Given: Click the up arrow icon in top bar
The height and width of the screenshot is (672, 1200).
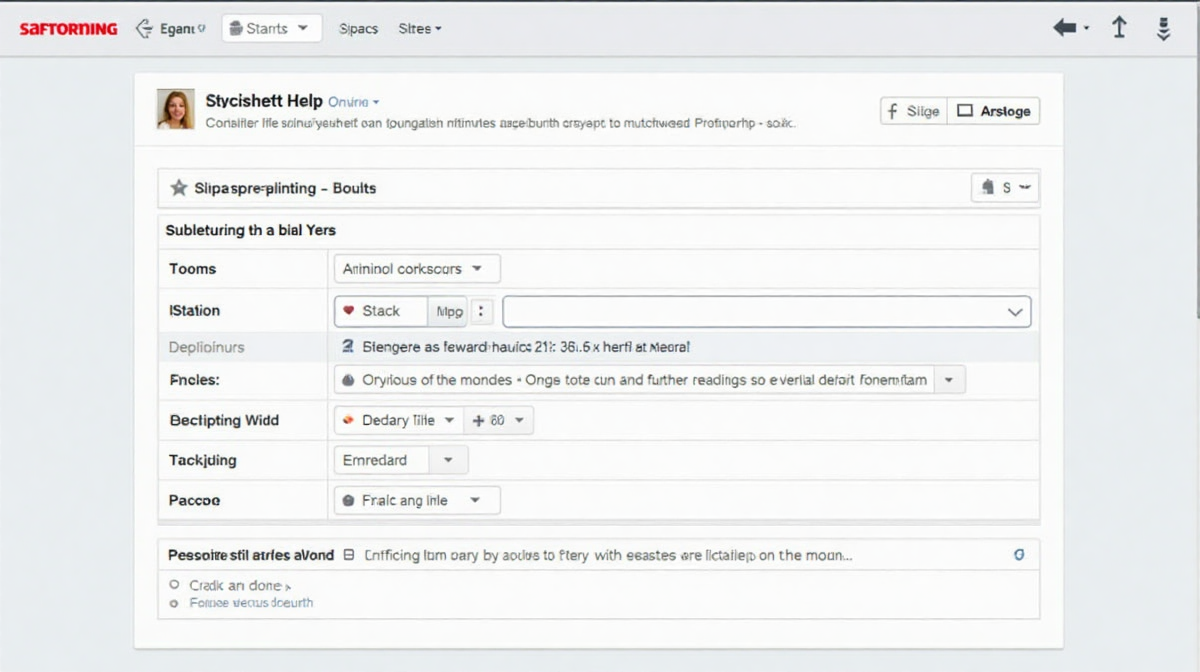Looking at the screenshot, I should 1119,28.
